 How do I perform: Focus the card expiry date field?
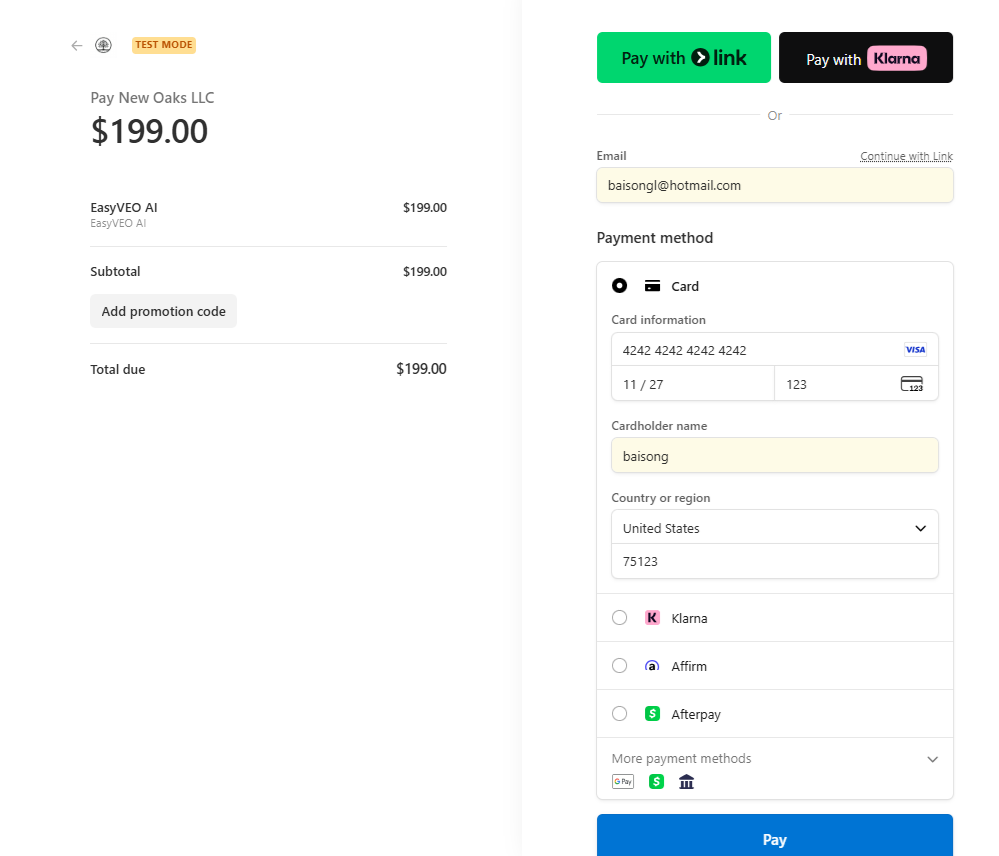click(693, 384)
